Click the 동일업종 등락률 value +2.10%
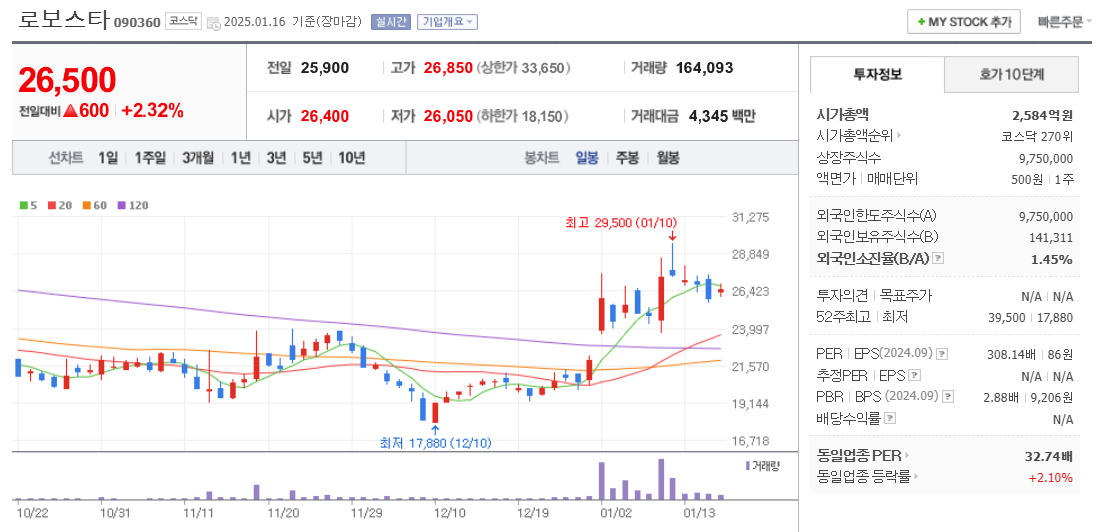The image size is (1099, 532). click(1051, 478)
